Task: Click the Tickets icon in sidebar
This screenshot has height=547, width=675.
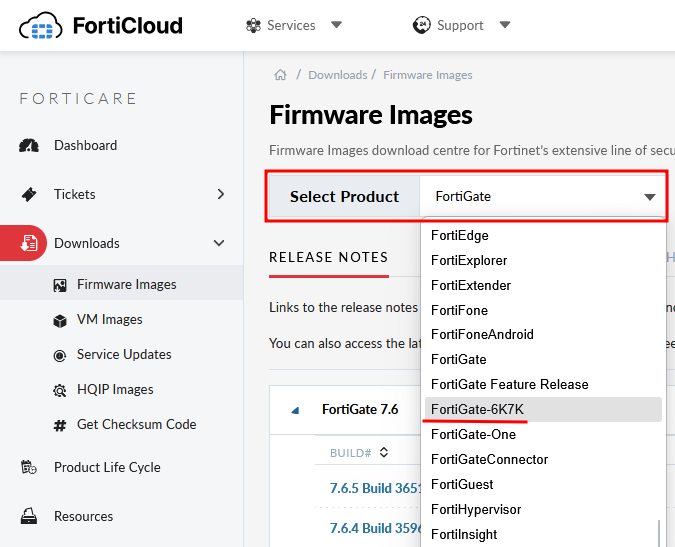Action: pyautogui.click(x=29, y=194)
